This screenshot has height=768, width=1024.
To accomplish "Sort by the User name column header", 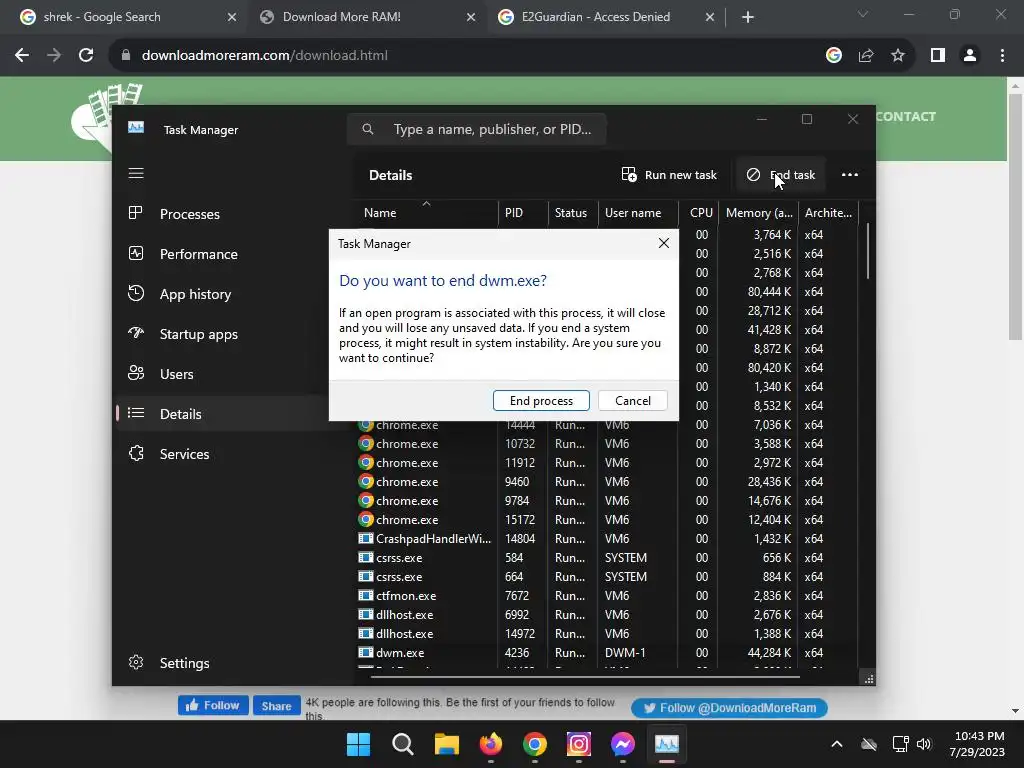I will [x=638, y=213].
